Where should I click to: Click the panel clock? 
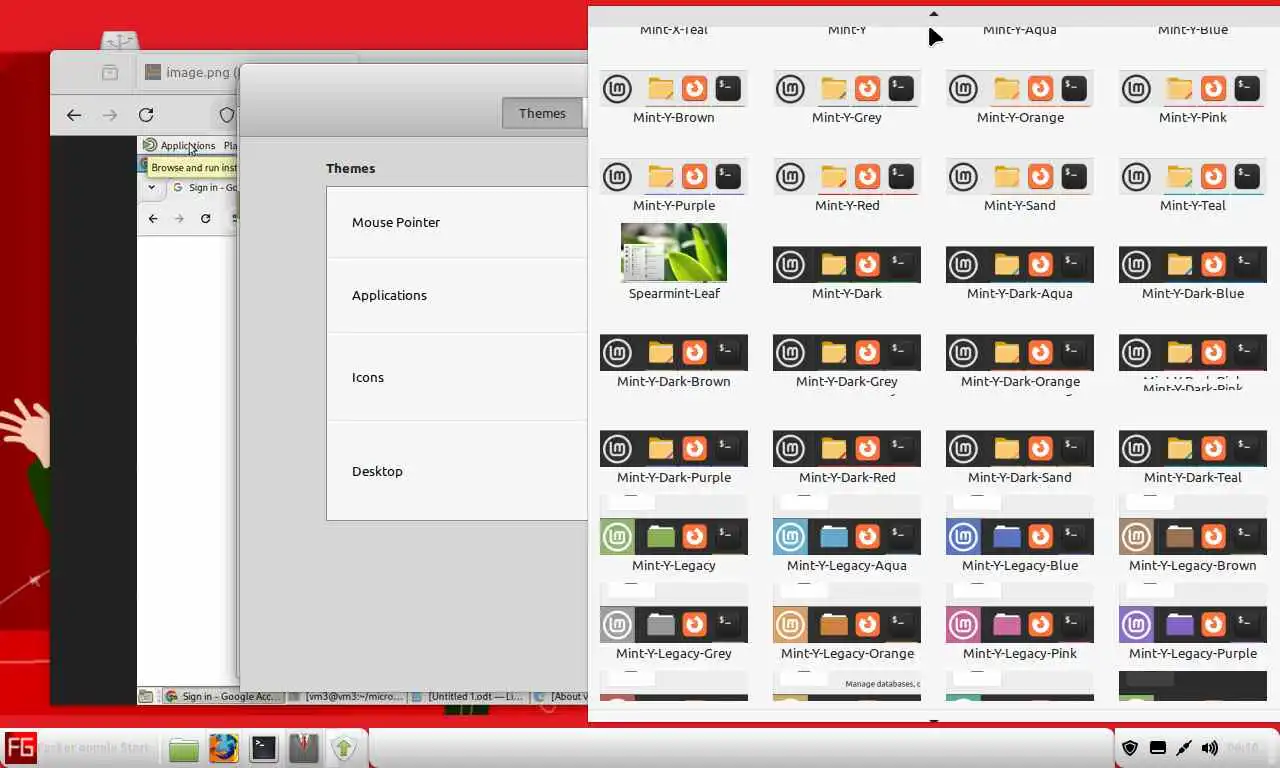(x=1243, y=748)
